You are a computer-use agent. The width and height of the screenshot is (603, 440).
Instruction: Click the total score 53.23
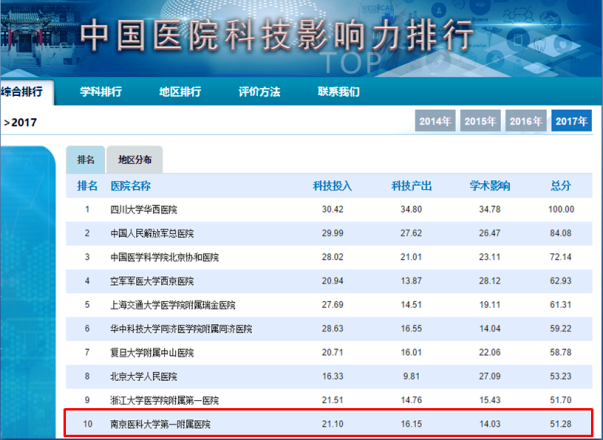(561, 377)
